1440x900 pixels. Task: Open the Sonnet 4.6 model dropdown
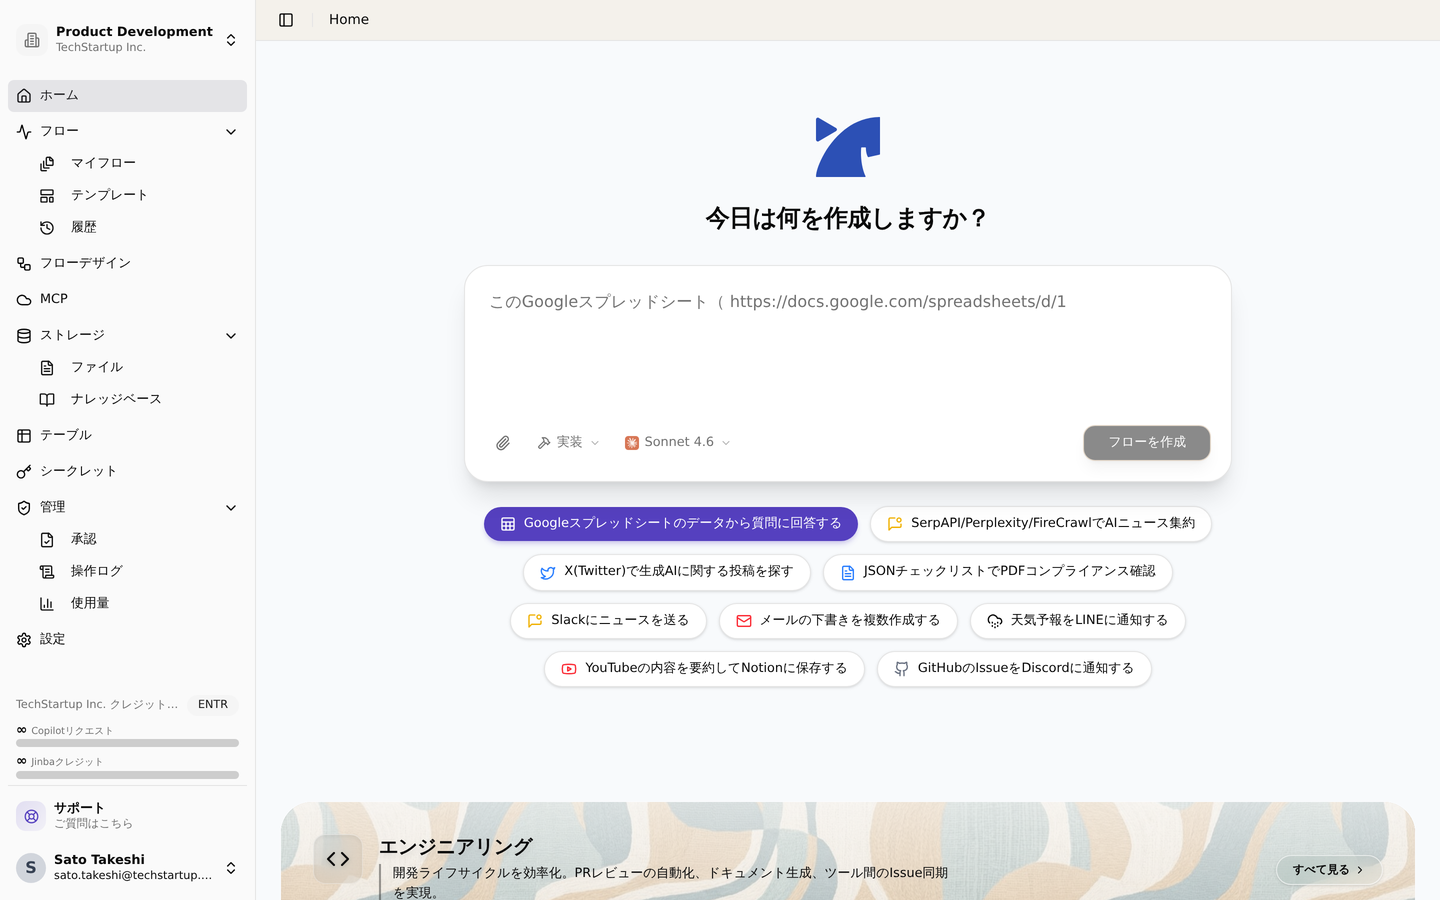[x=677, y=442]
